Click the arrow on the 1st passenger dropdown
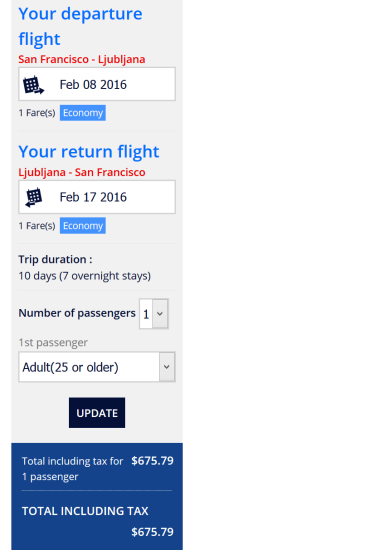The height and width of the screenshot is (550, 375). [167, 367]
